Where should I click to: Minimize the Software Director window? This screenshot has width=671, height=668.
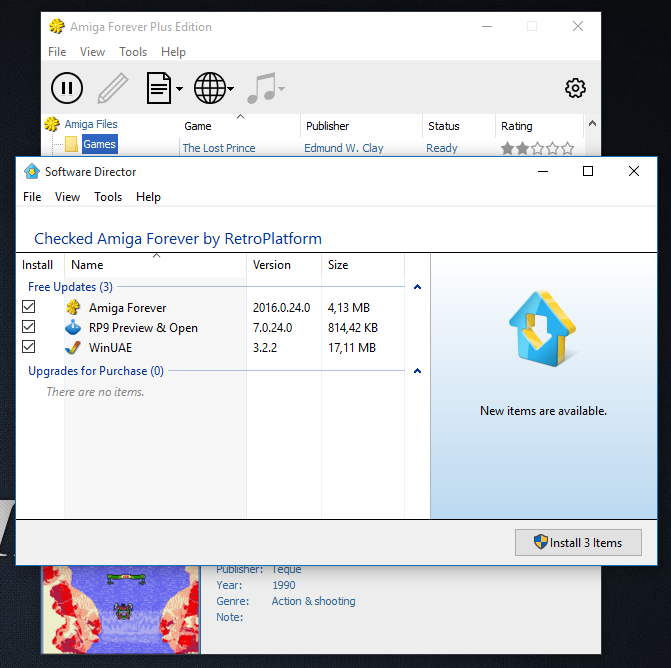pyautogui.click(x=543, y=171)
